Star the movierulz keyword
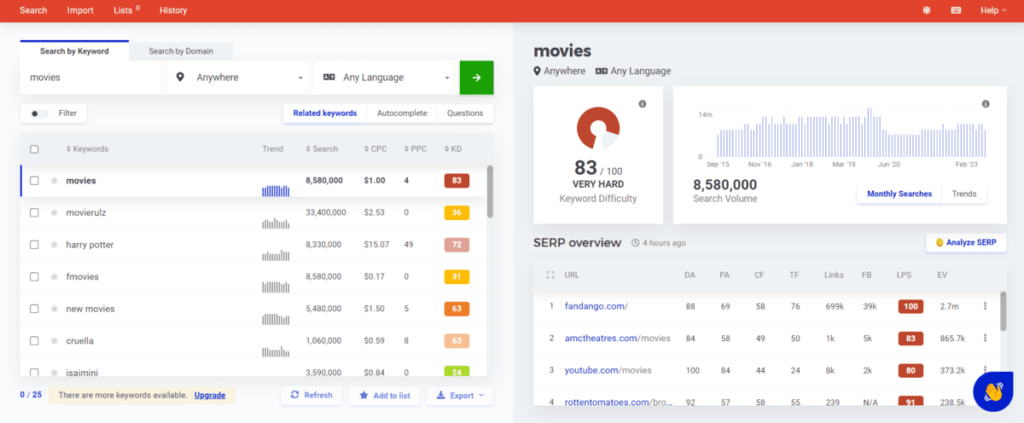Viewport: 1024px width, 423px height. click(54, 213)
